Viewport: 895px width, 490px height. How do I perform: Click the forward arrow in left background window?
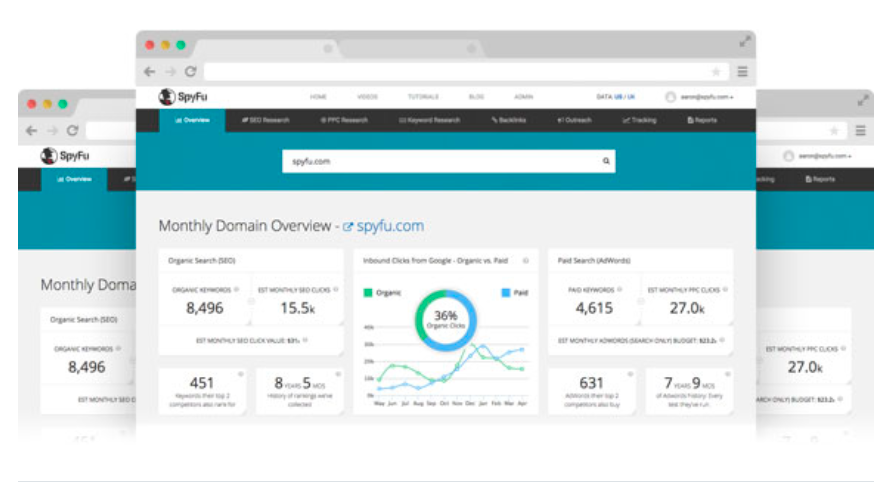click(52, 131)
